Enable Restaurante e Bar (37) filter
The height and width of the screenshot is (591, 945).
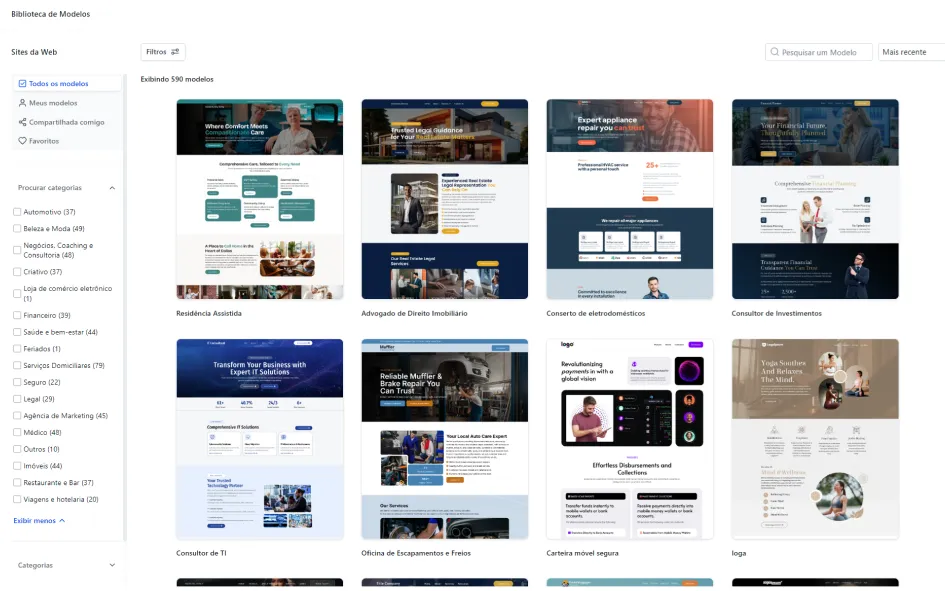(17, 483)
